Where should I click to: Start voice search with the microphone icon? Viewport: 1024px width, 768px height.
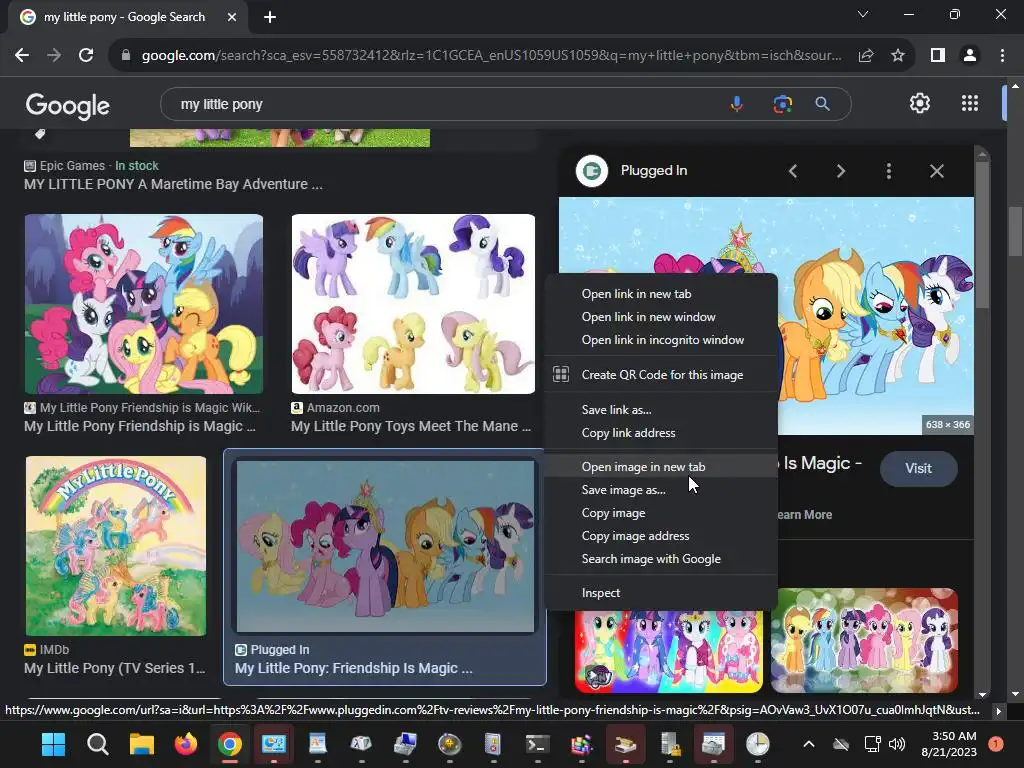pyautogui.click(x=737, y=104)
